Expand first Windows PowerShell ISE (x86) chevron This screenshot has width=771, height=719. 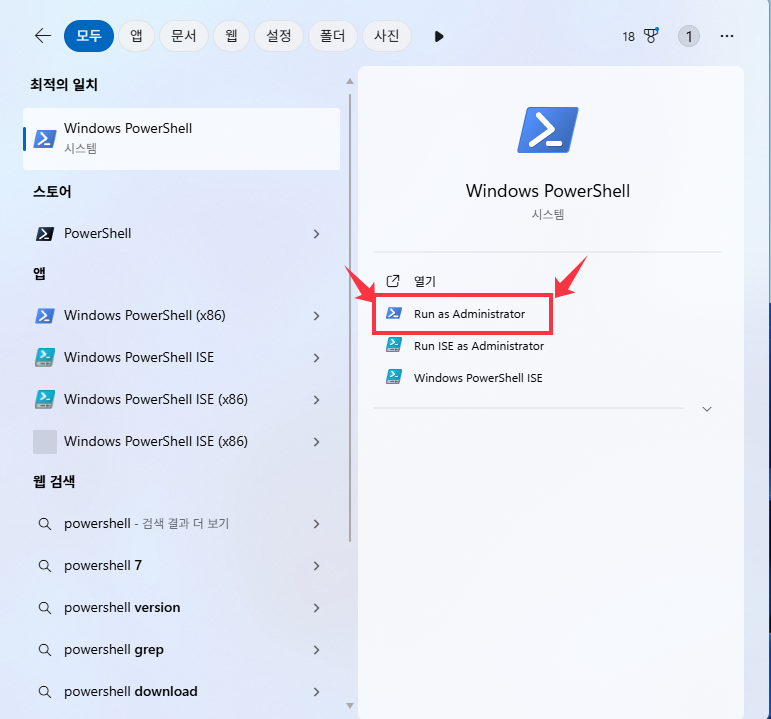317,400
